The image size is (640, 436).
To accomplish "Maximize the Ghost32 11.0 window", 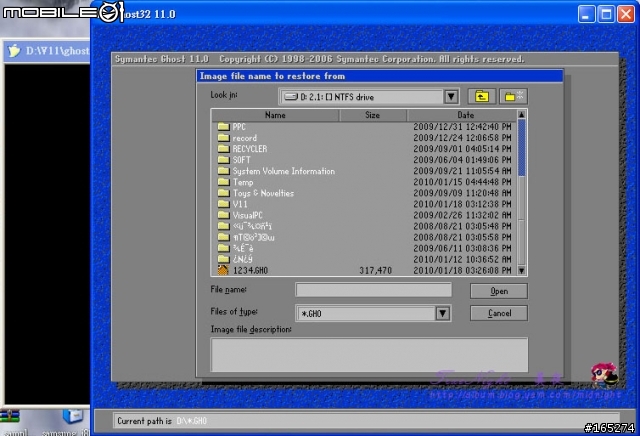I will pyautogui.click(x=606, y=14).
